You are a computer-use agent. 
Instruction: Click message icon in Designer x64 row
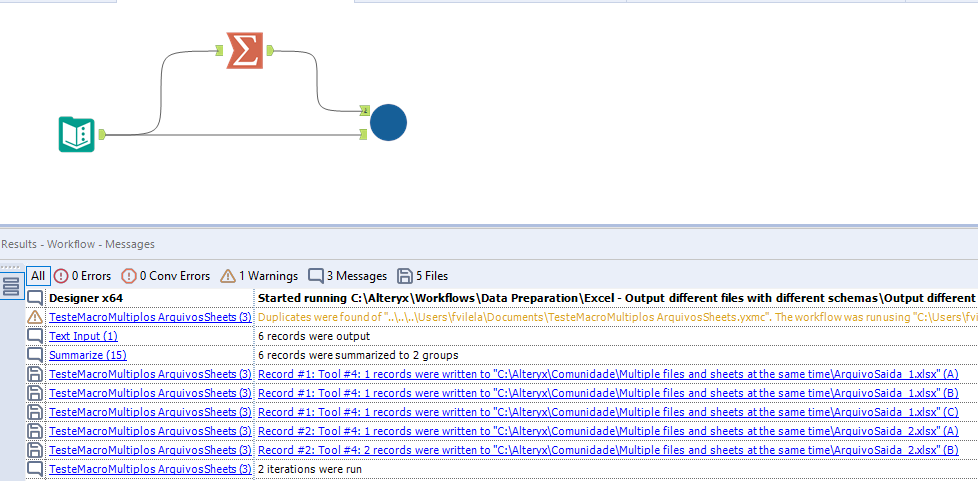(36, 298)
